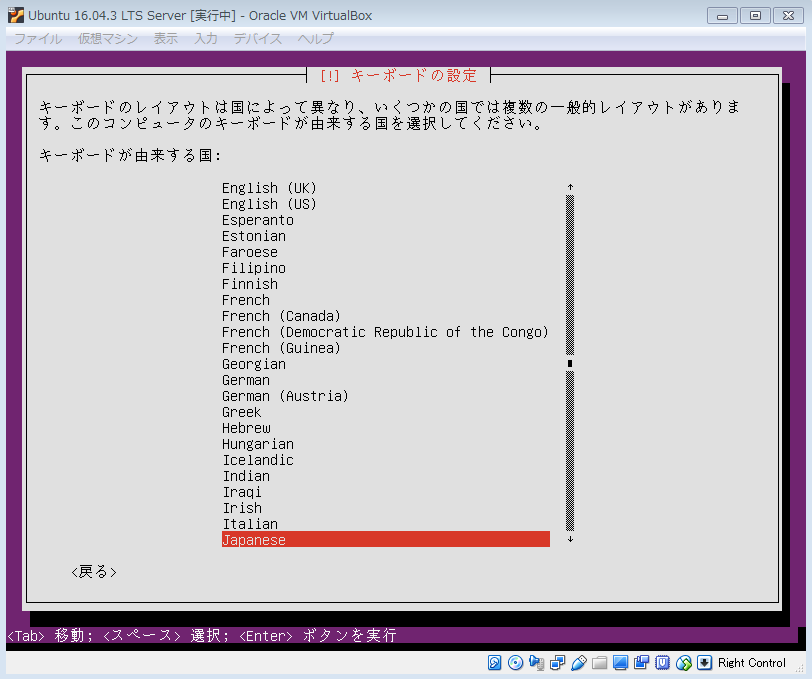This screenshot has height=679, width=812.
Task: Choose English (US) keyboard layout
Action: pyautogui.click(x=269, y=204)
